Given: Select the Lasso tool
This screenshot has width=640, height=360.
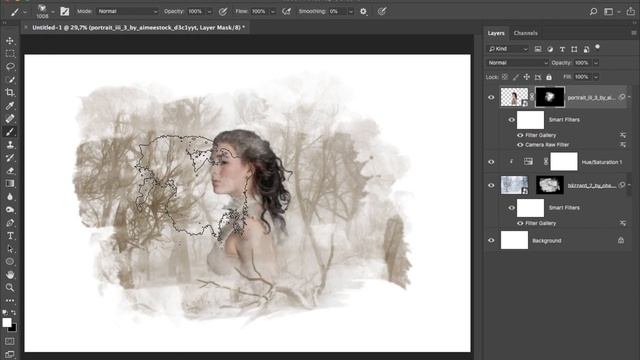Looking at the screenshot, I should (x=10, y=67).
